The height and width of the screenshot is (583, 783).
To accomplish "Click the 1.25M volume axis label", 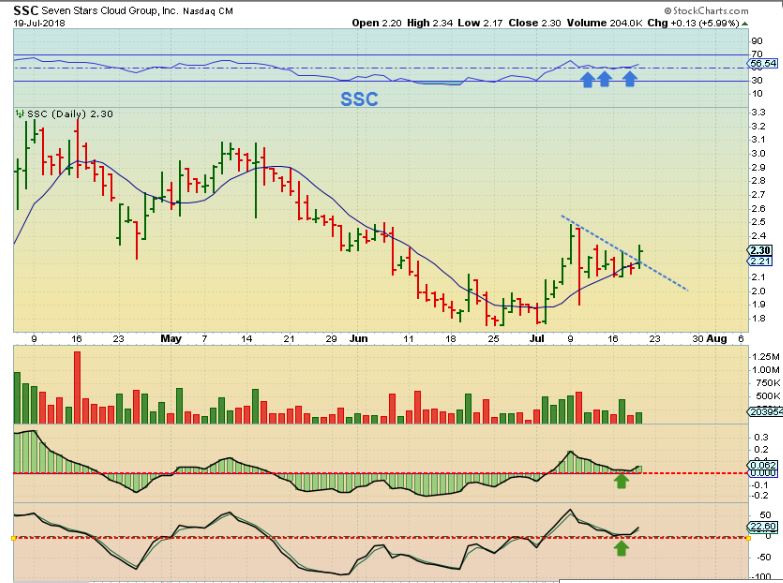I will [765, 356].
